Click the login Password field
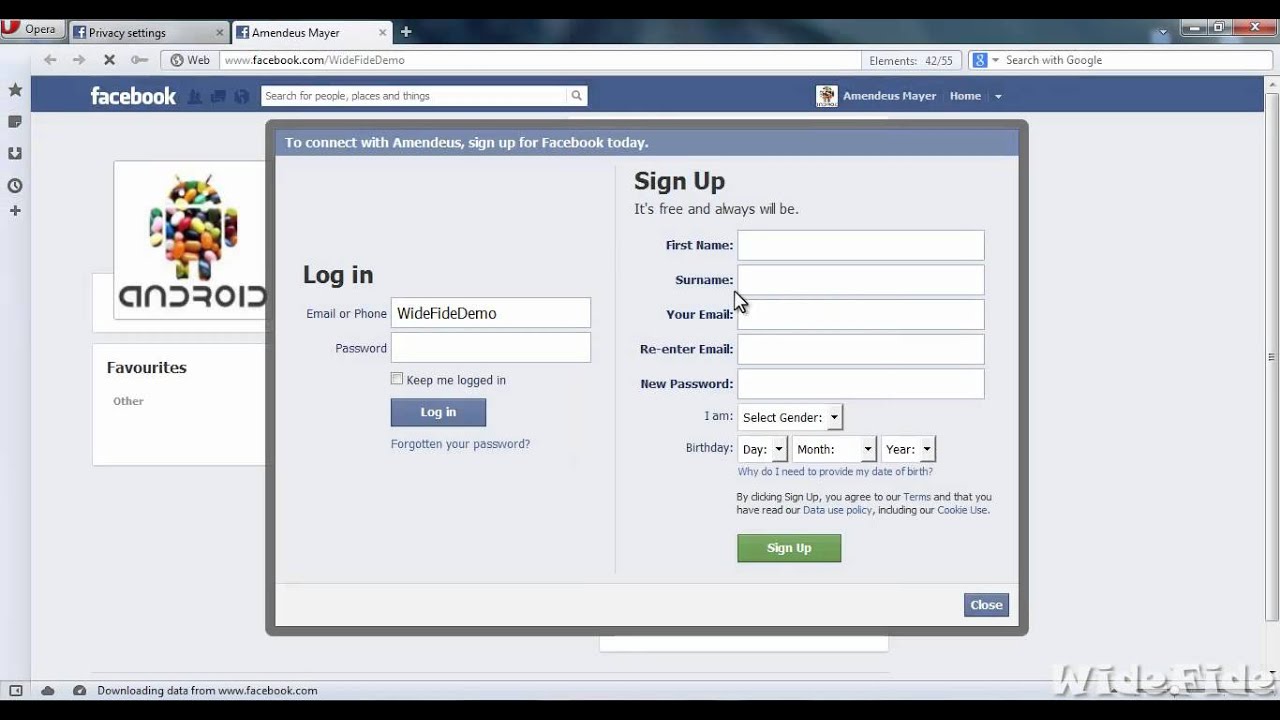This screenshot has height=720, width=1280. coord(491,348)
